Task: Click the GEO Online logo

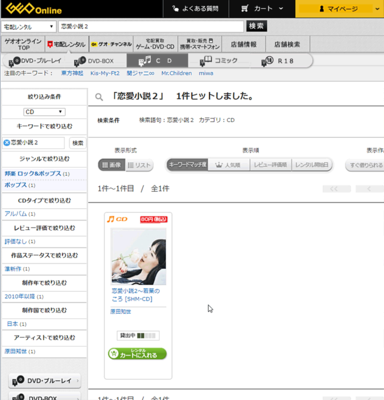Action: (x=34, y=9)
